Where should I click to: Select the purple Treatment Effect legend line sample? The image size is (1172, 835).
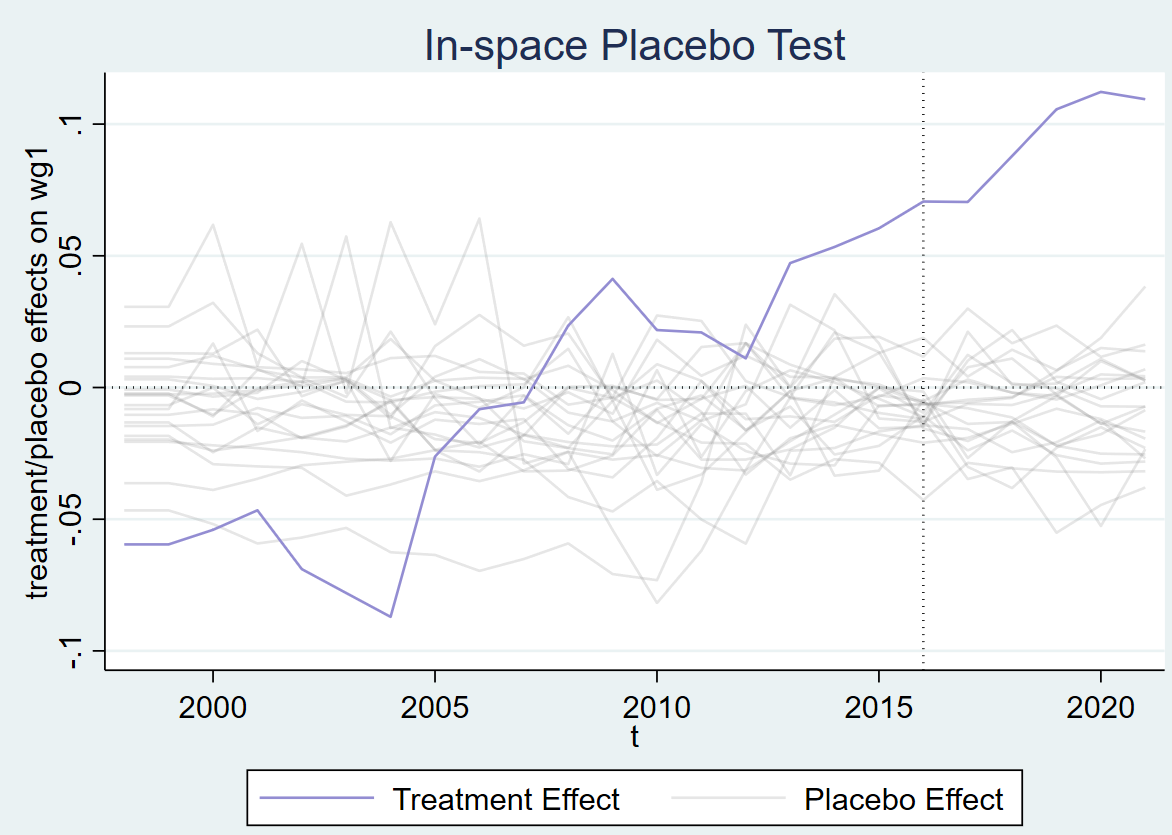click(x=318, y=800)
